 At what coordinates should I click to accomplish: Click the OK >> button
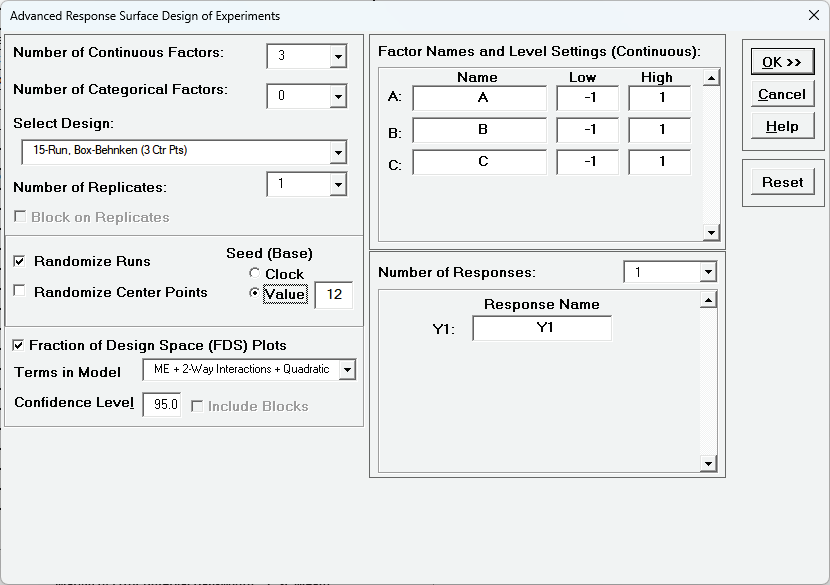pyautogui.click(x=782, y=62)
